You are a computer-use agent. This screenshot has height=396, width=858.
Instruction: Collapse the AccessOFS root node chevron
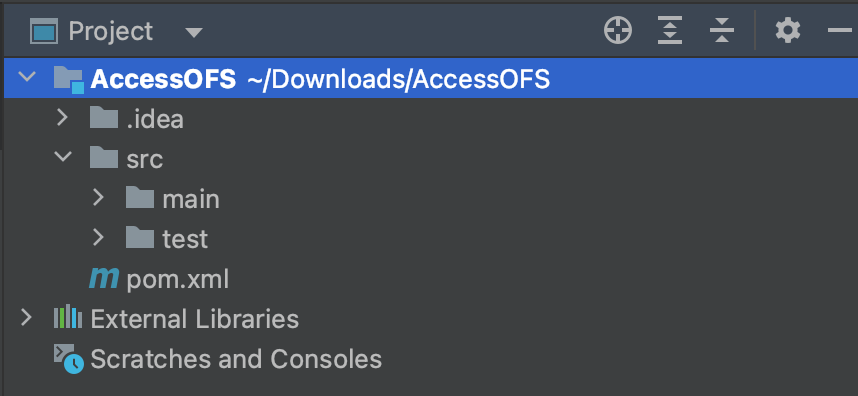[26, 77]
